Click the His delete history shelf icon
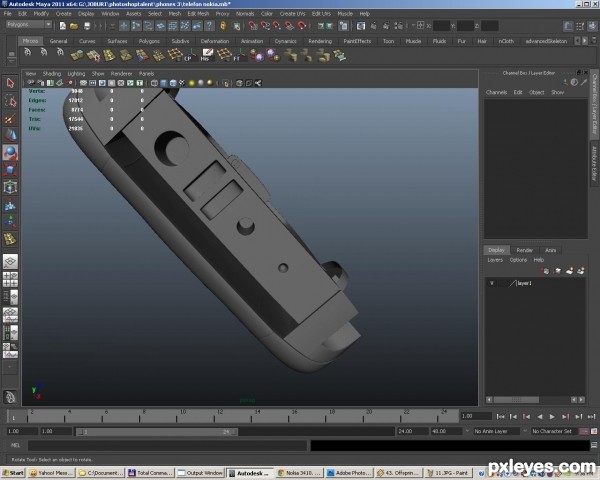Image resolution: width=600 pixels, height=480 pixels. point(207,55)
